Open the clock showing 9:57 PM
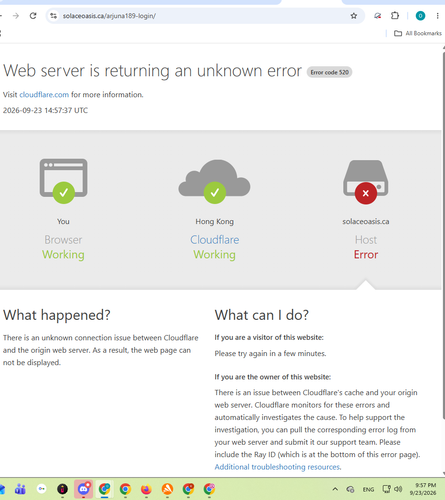Screen dimensions: 445x500 (x=423, y=489)
